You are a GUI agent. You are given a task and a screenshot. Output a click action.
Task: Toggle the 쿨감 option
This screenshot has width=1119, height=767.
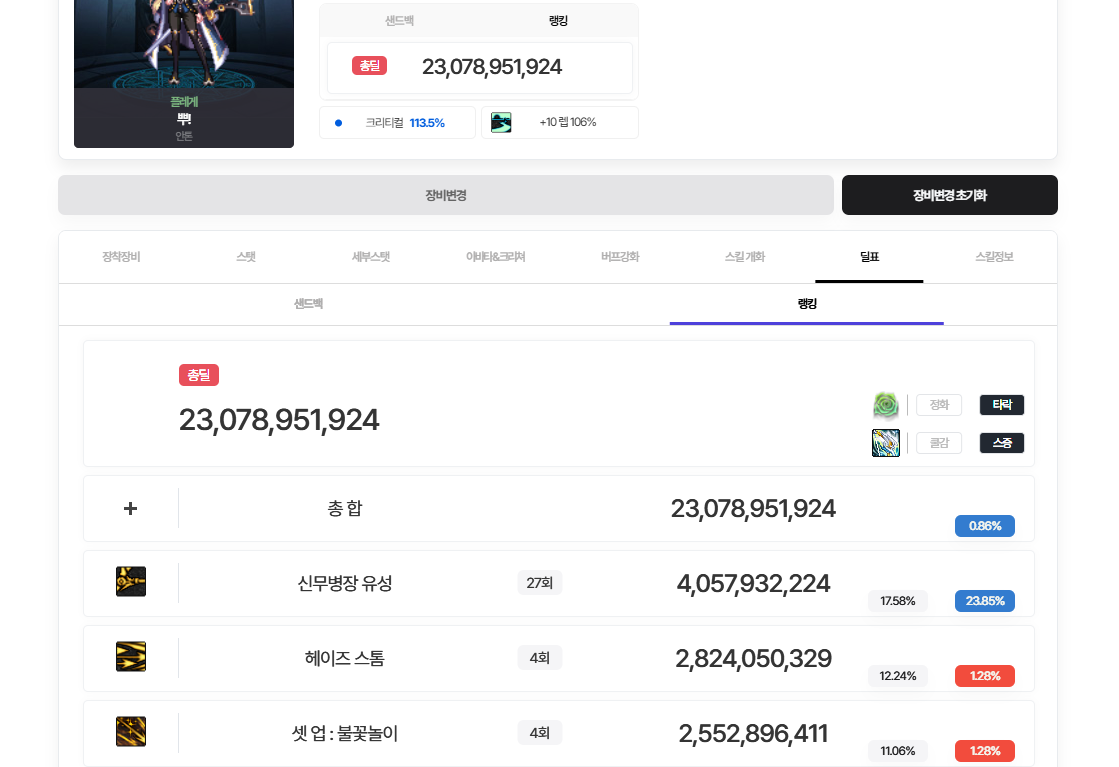tap(938, 443)
